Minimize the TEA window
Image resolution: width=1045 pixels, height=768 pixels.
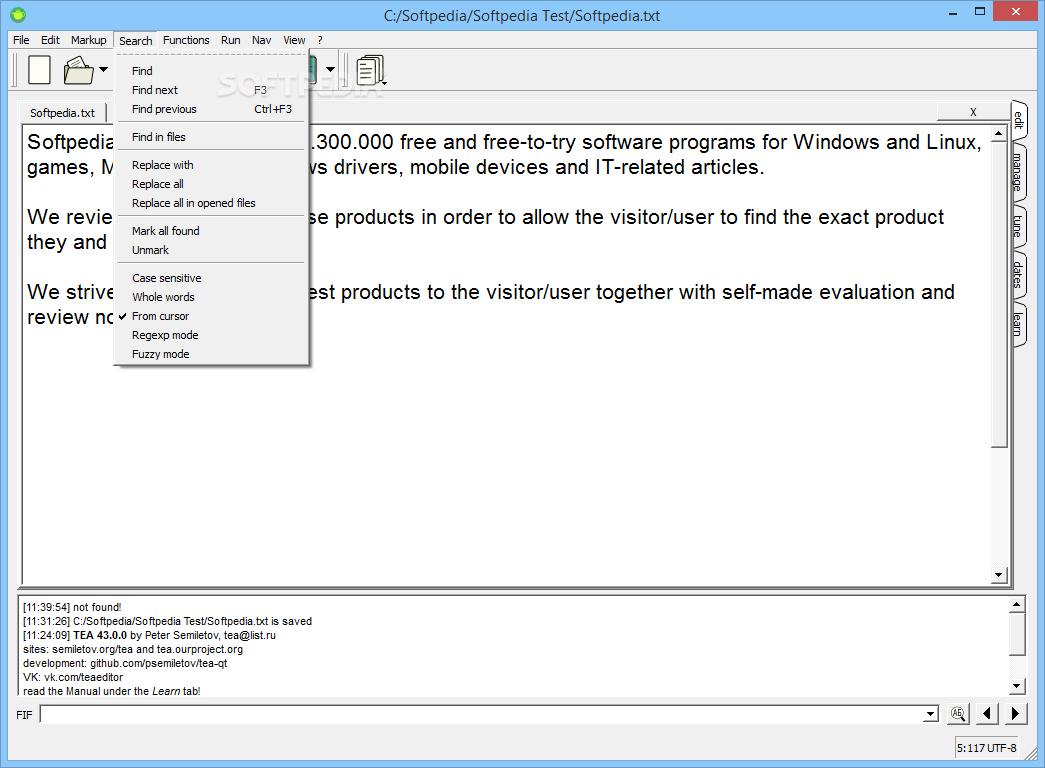click(x=954, y=12)
